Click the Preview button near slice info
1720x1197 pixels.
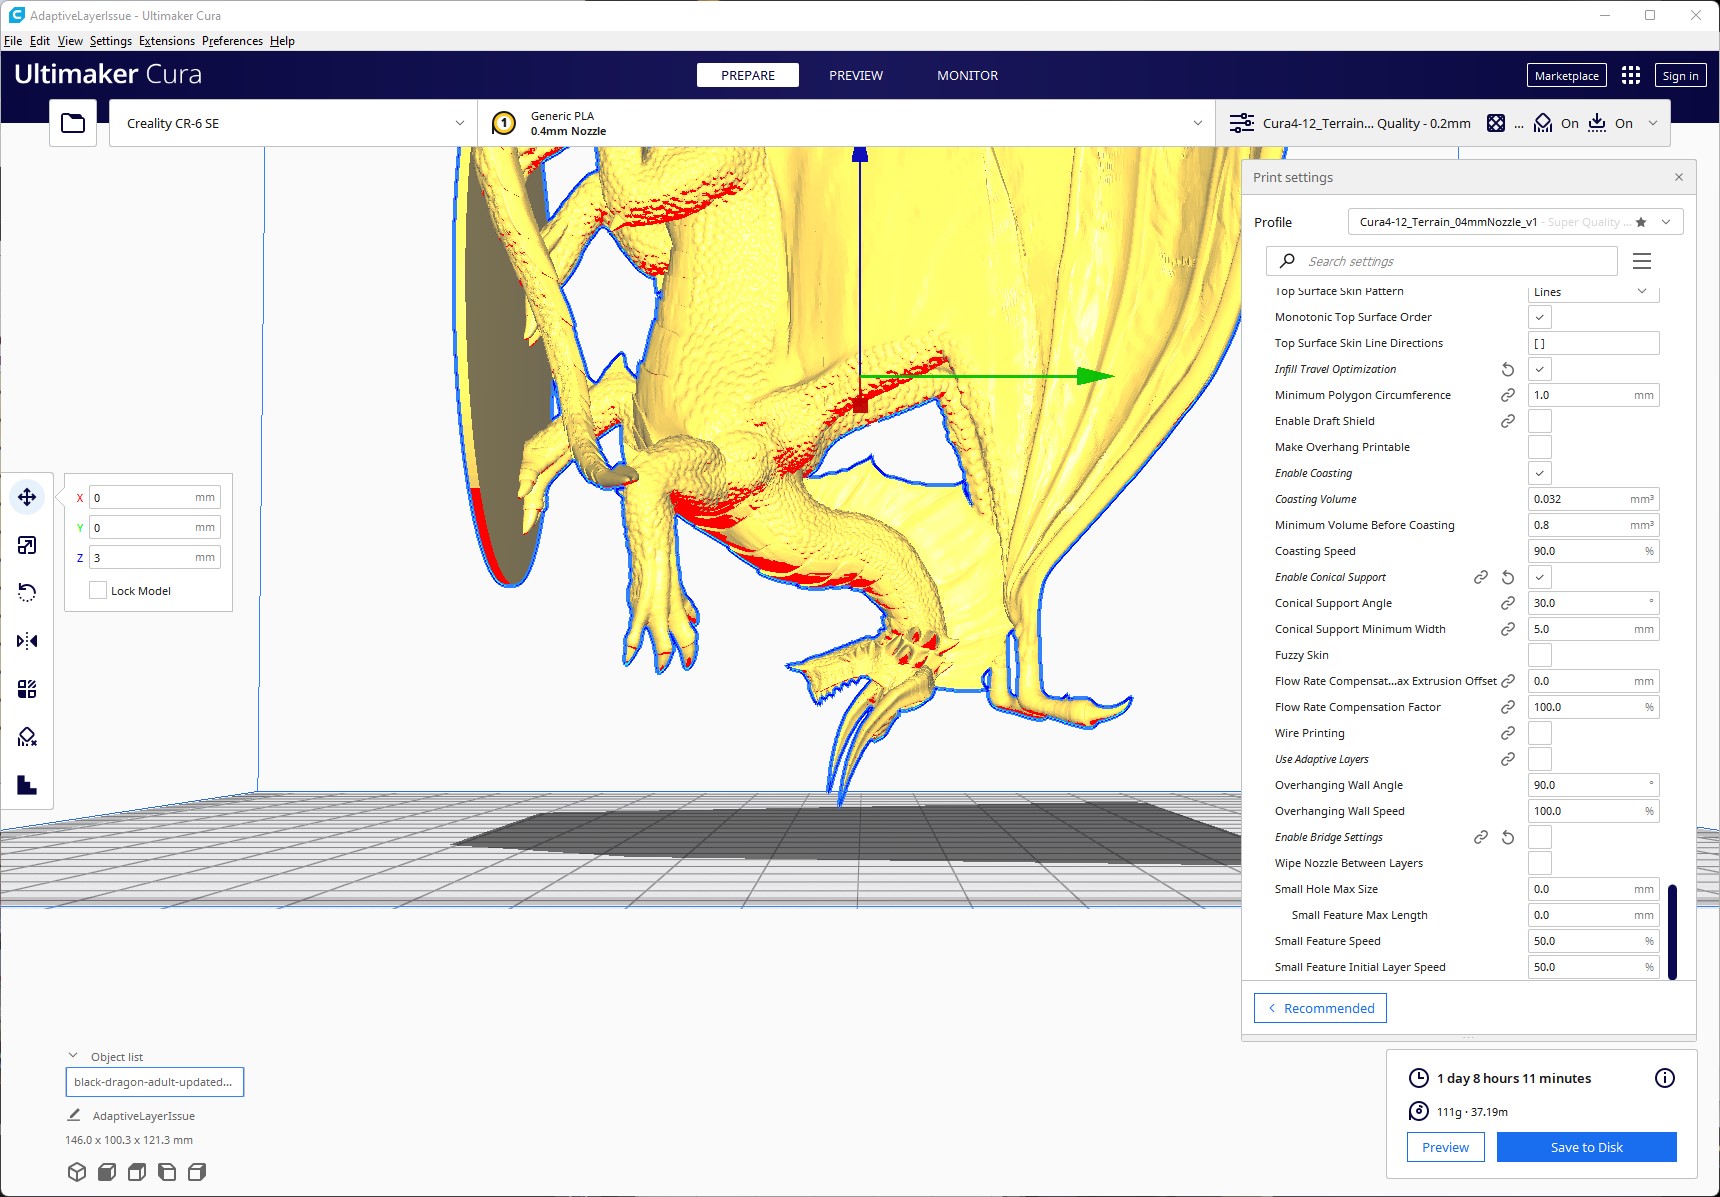point(1446,1147)
